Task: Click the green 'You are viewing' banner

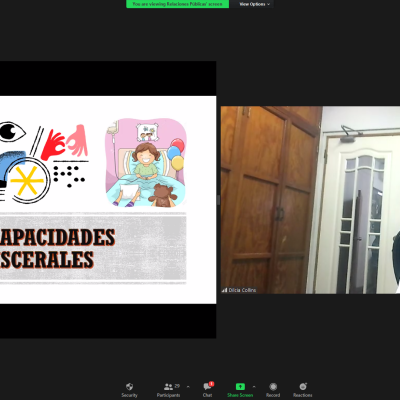Action: coord(177,4)
